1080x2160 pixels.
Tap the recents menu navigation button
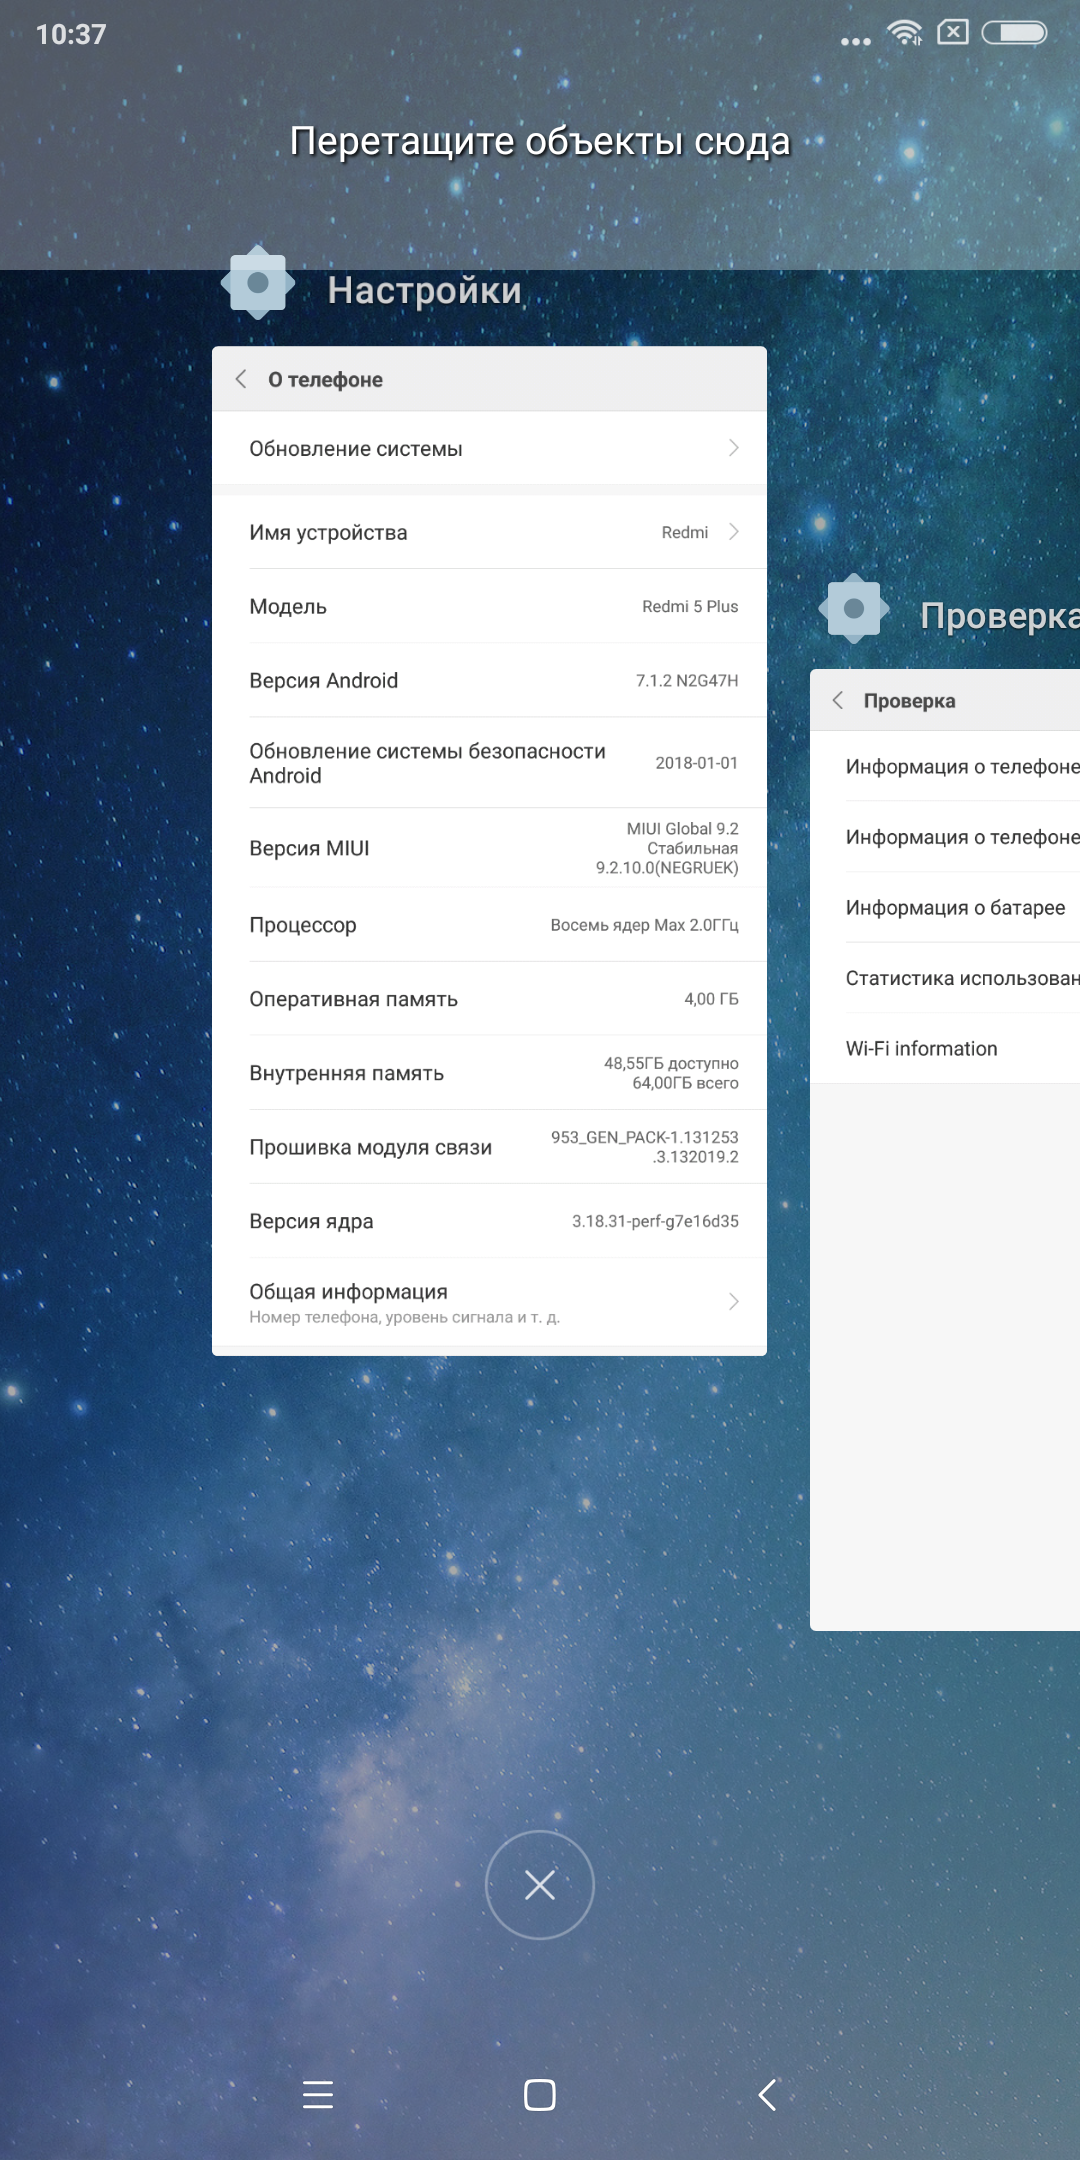coord(318,2094)
